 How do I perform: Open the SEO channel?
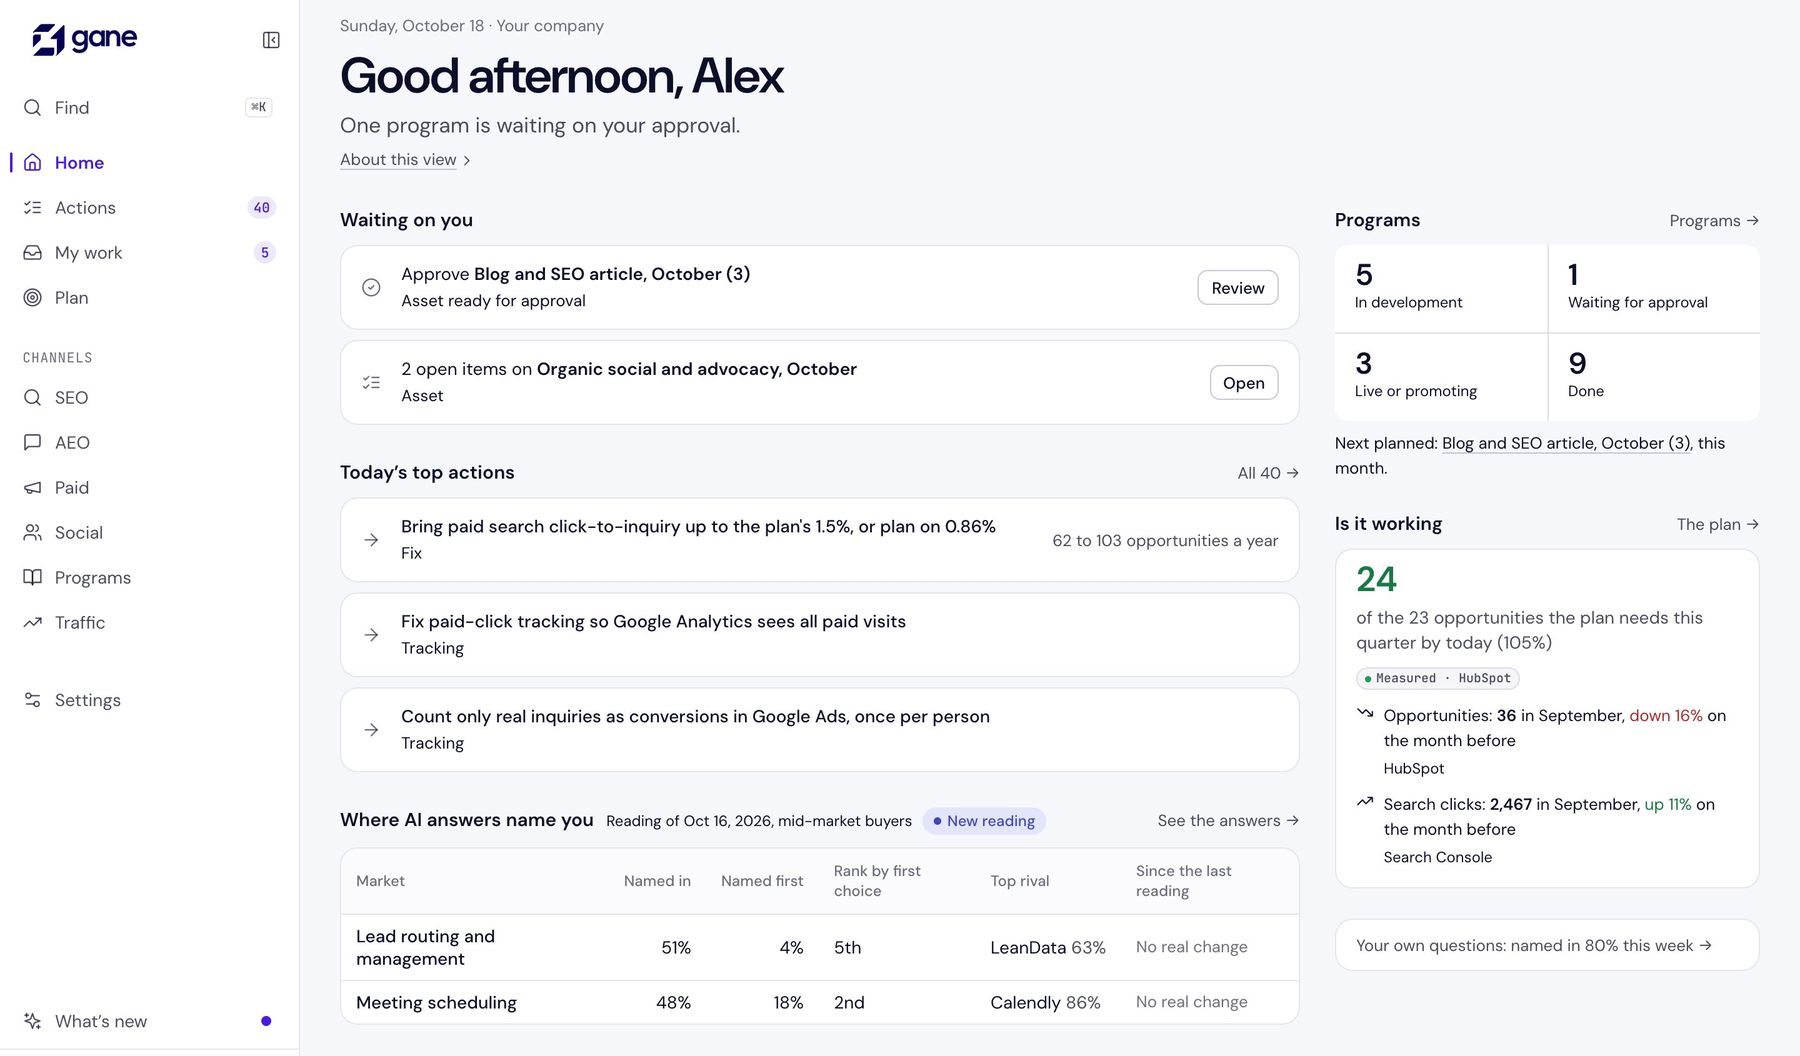point(148,398)
